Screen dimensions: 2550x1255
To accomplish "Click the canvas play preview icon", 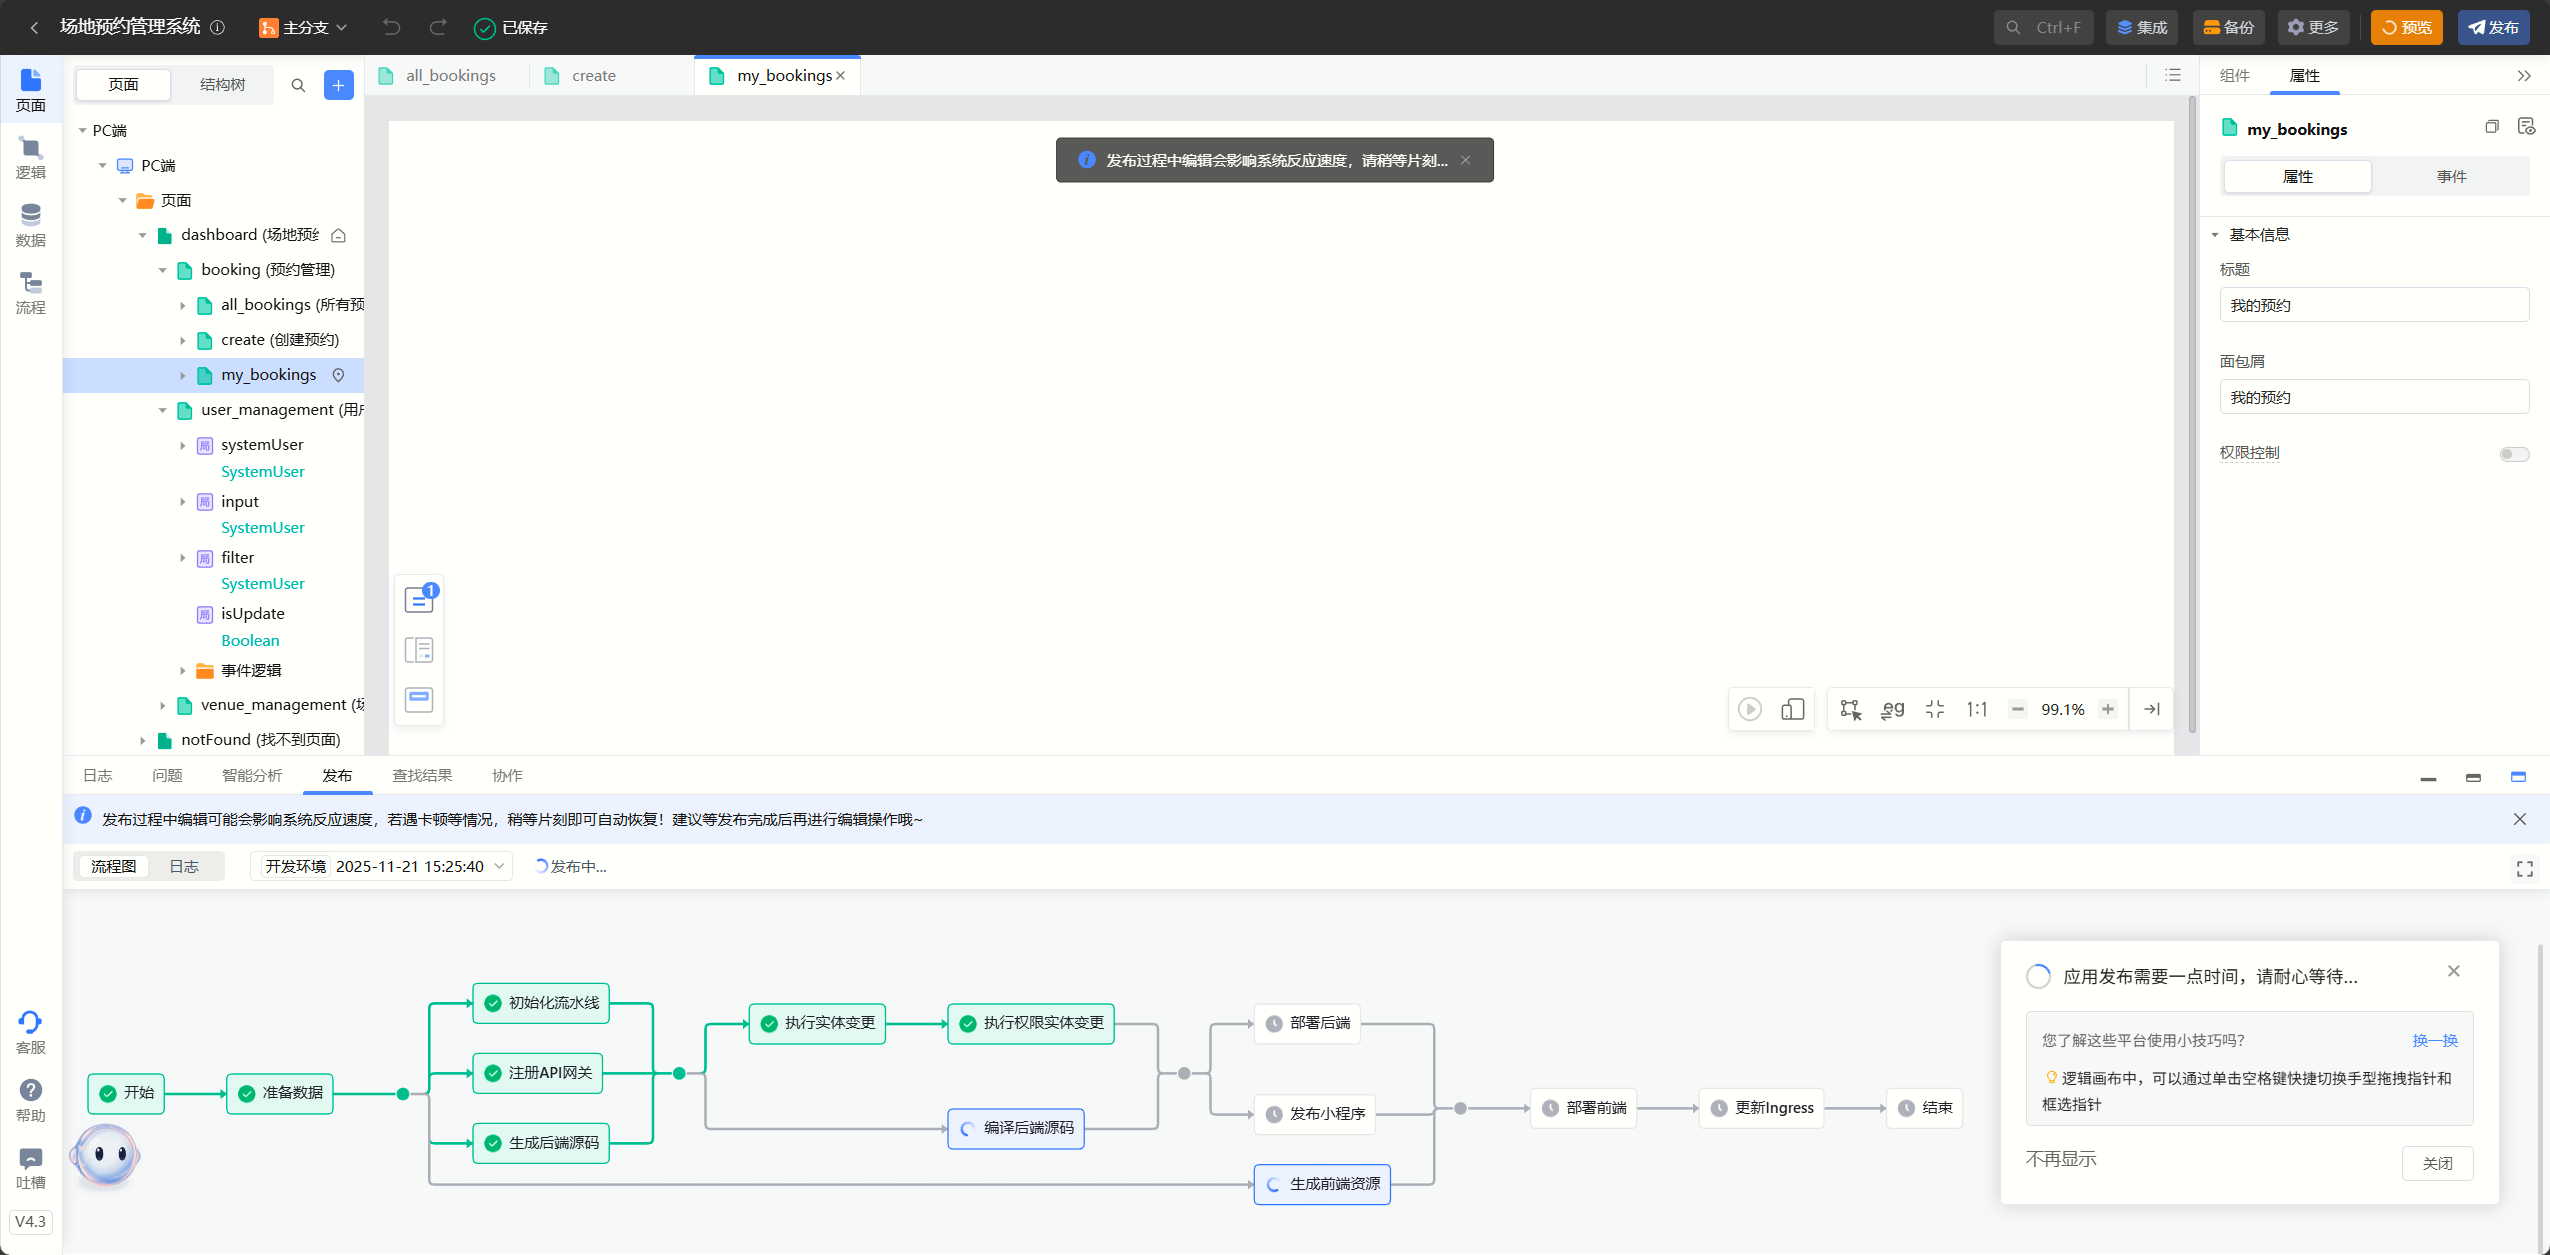I will point(1749,709).
